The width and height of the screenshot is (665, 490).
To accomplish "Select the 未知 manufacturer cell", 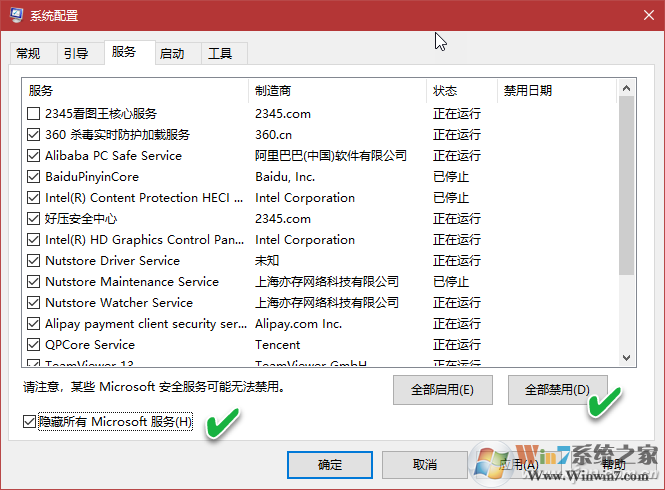I will point(267,260).
